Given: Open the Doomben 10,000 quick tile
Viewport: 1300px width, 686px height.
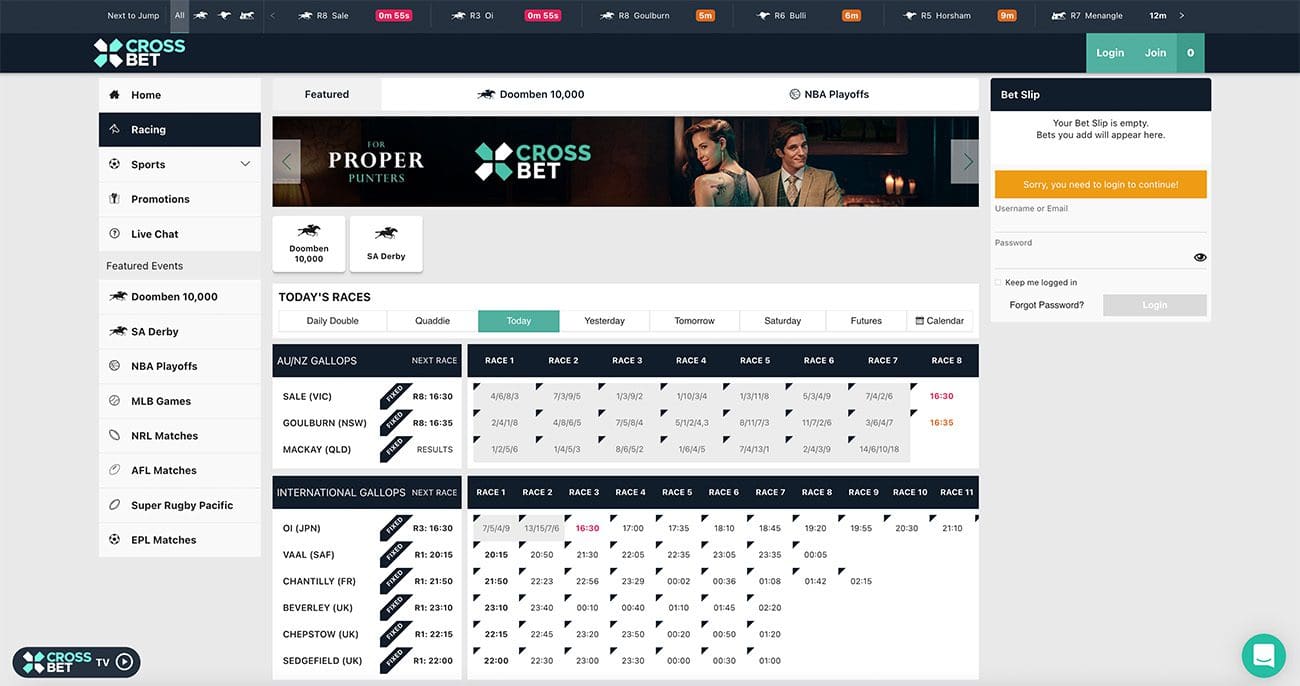Looking at the screenshot, I should coord(309,243).
